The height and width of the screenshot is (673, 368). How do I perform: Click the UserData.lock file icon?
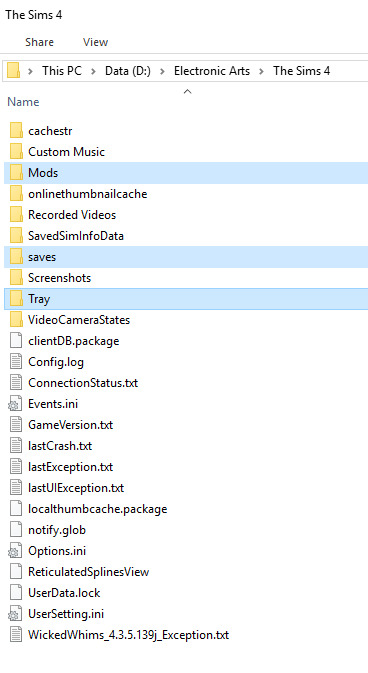[x=16, y=593]
